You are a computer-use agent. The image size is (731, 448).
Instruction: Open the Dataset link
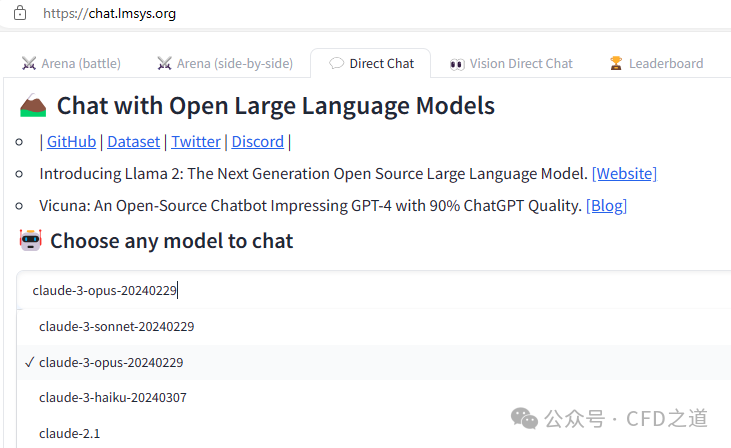click(x=133, y=141)
